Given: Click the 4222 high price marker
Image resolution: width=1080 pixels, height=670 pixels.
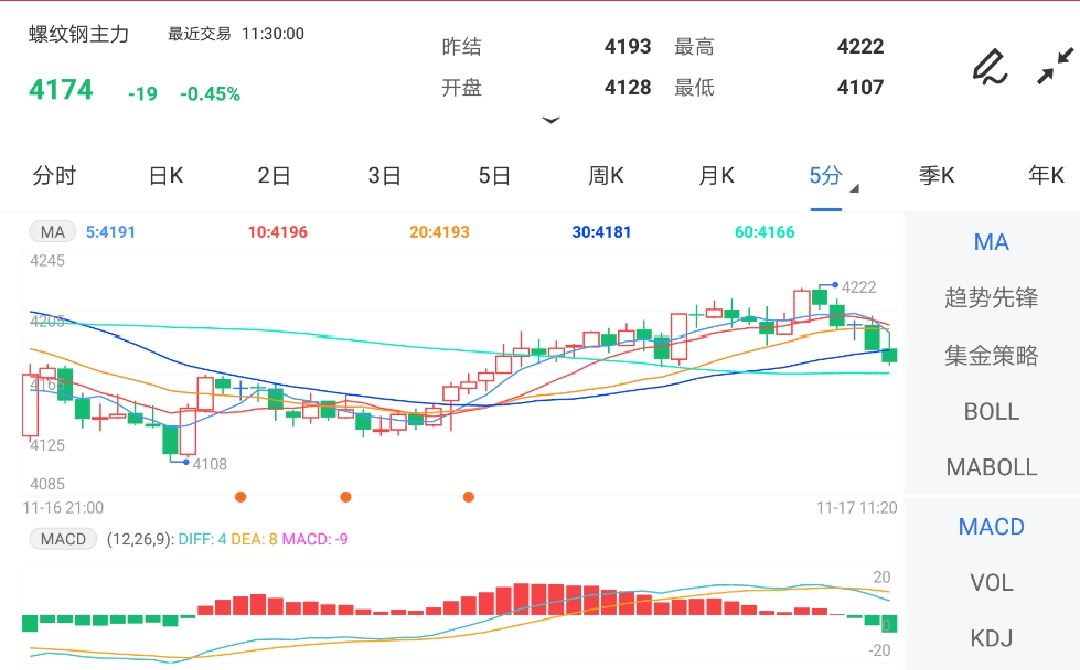Looking at the screenshot, I should coord(859,287).
